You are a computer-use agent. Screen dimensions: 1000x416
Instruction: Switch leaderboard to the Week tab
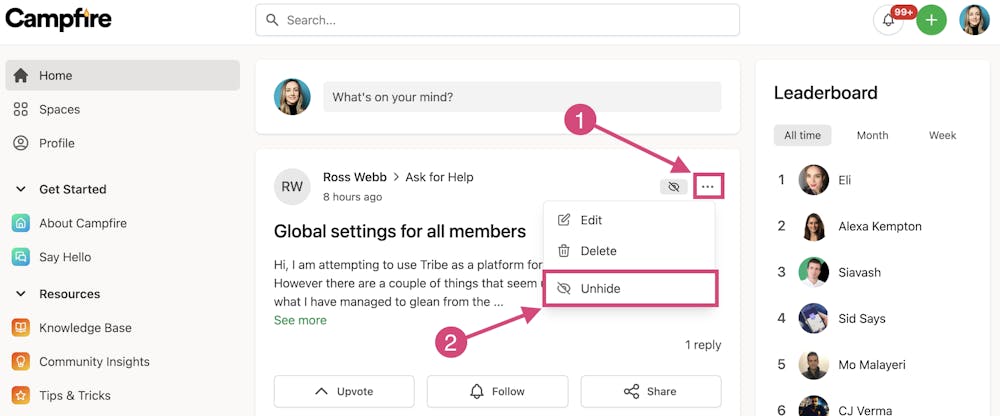(x=942, y=135)
